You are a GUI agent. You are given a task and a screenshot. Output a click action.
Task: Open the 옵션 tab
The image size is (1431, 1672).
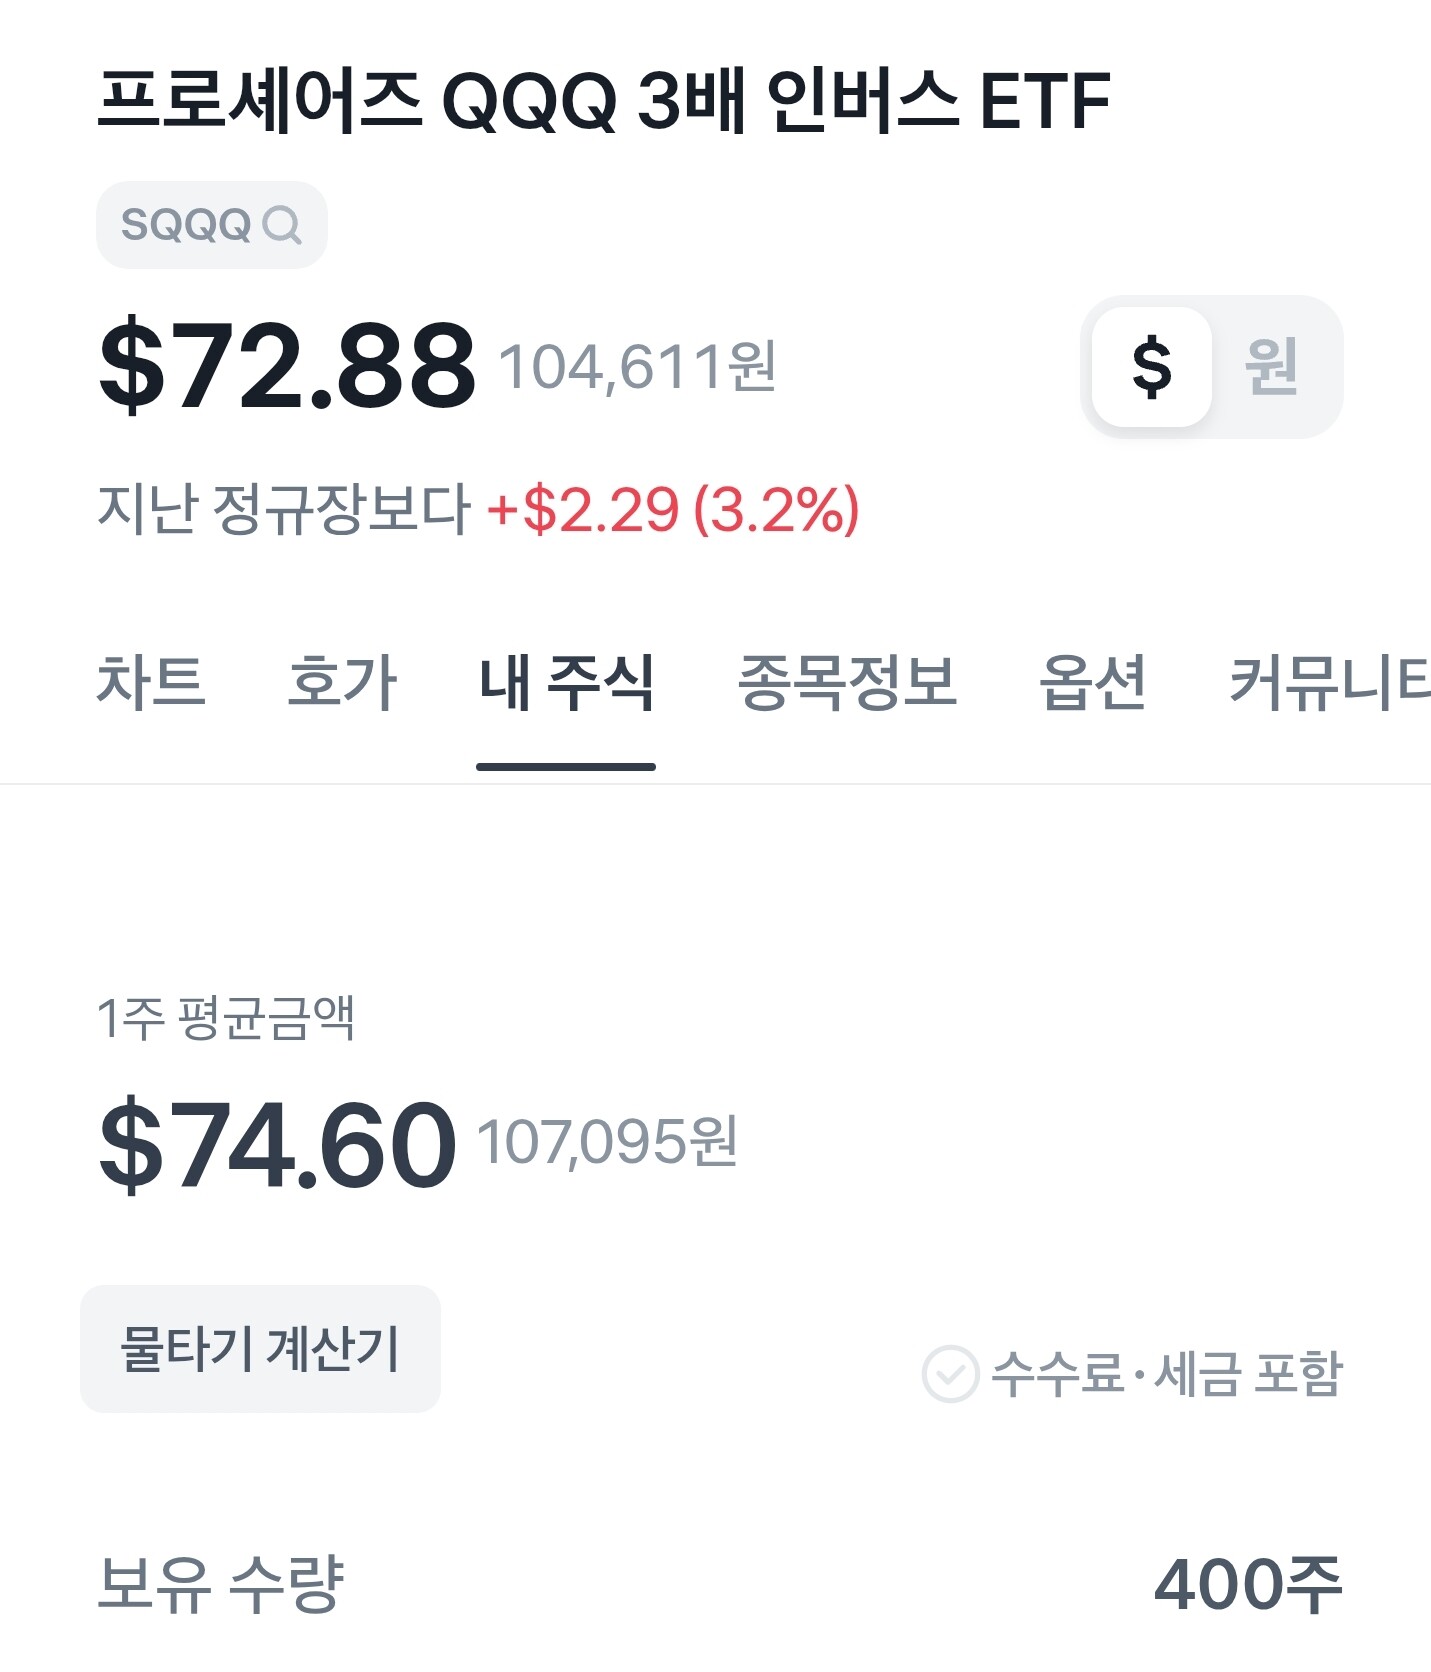point(1093,683)
